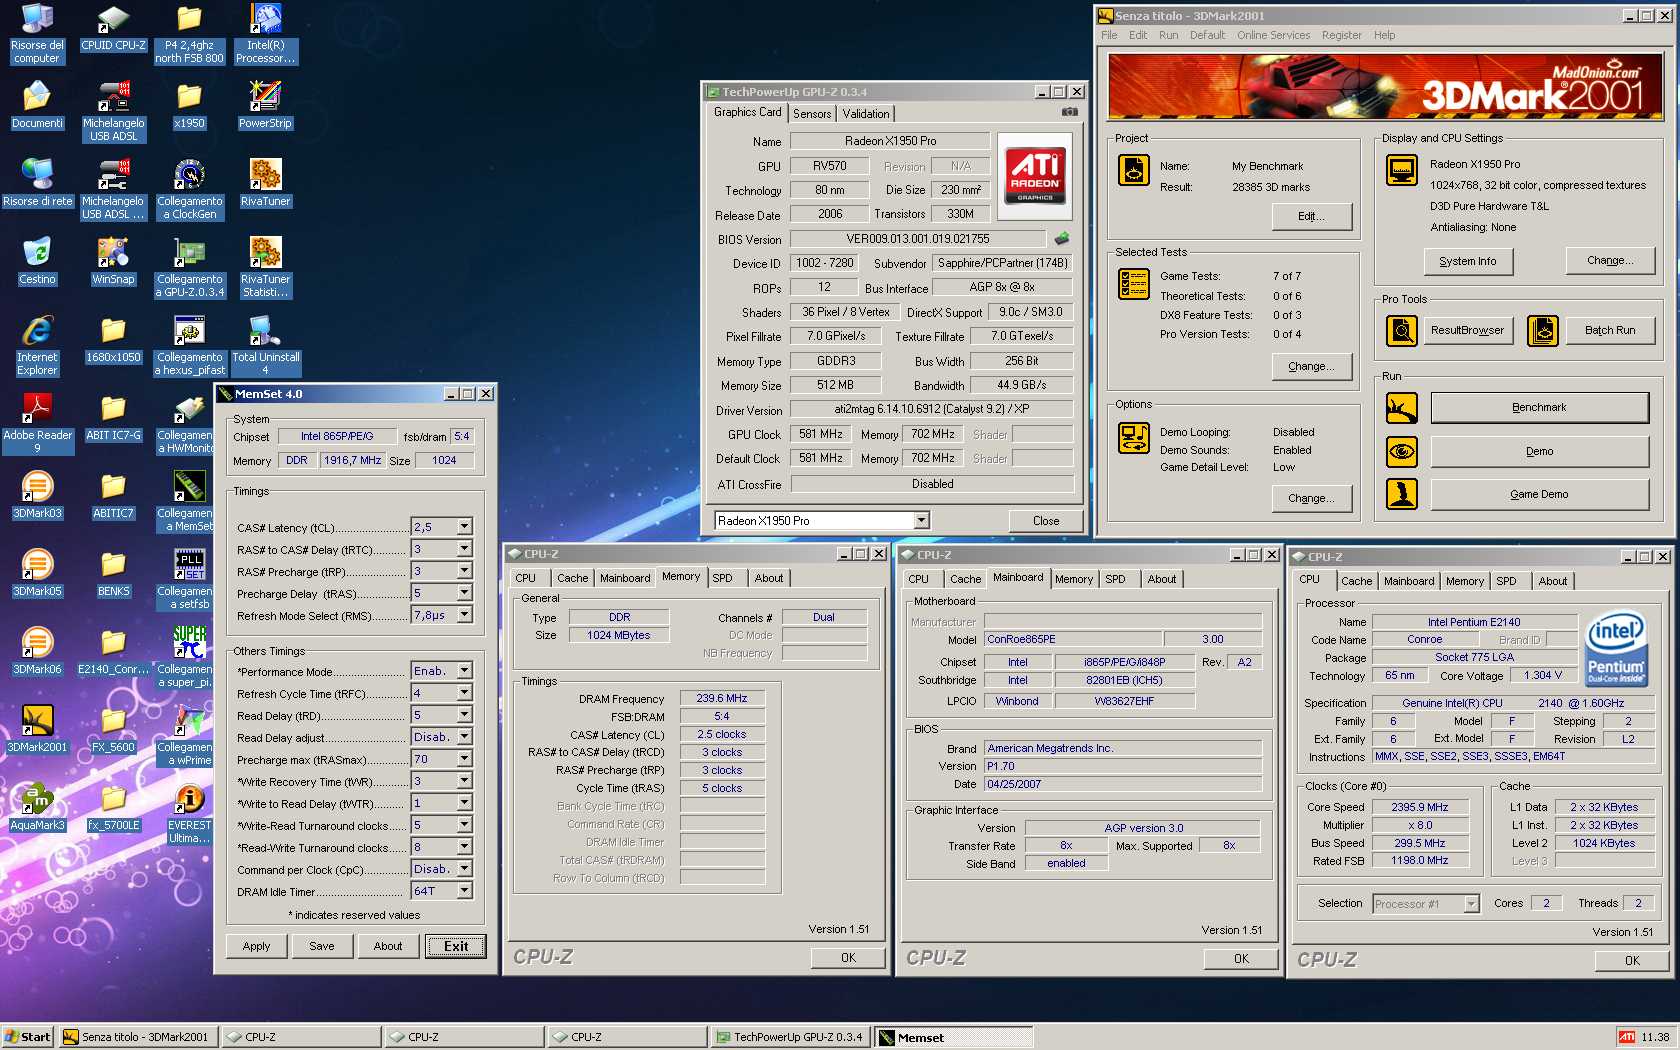Click Apply in the MemSet window
Viewport: 1680px width, 1050px height.
(x=256, y=946)
